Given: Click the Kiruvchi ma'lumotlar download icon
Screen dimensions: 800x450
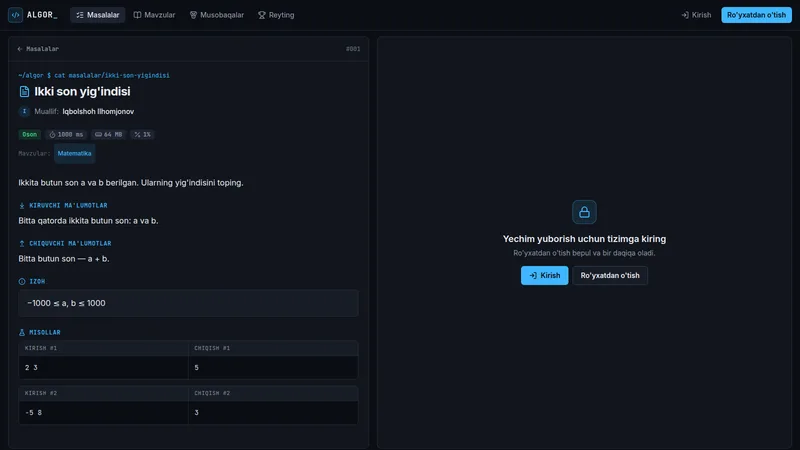Looking at the screenshot, I should click(22, 206).
